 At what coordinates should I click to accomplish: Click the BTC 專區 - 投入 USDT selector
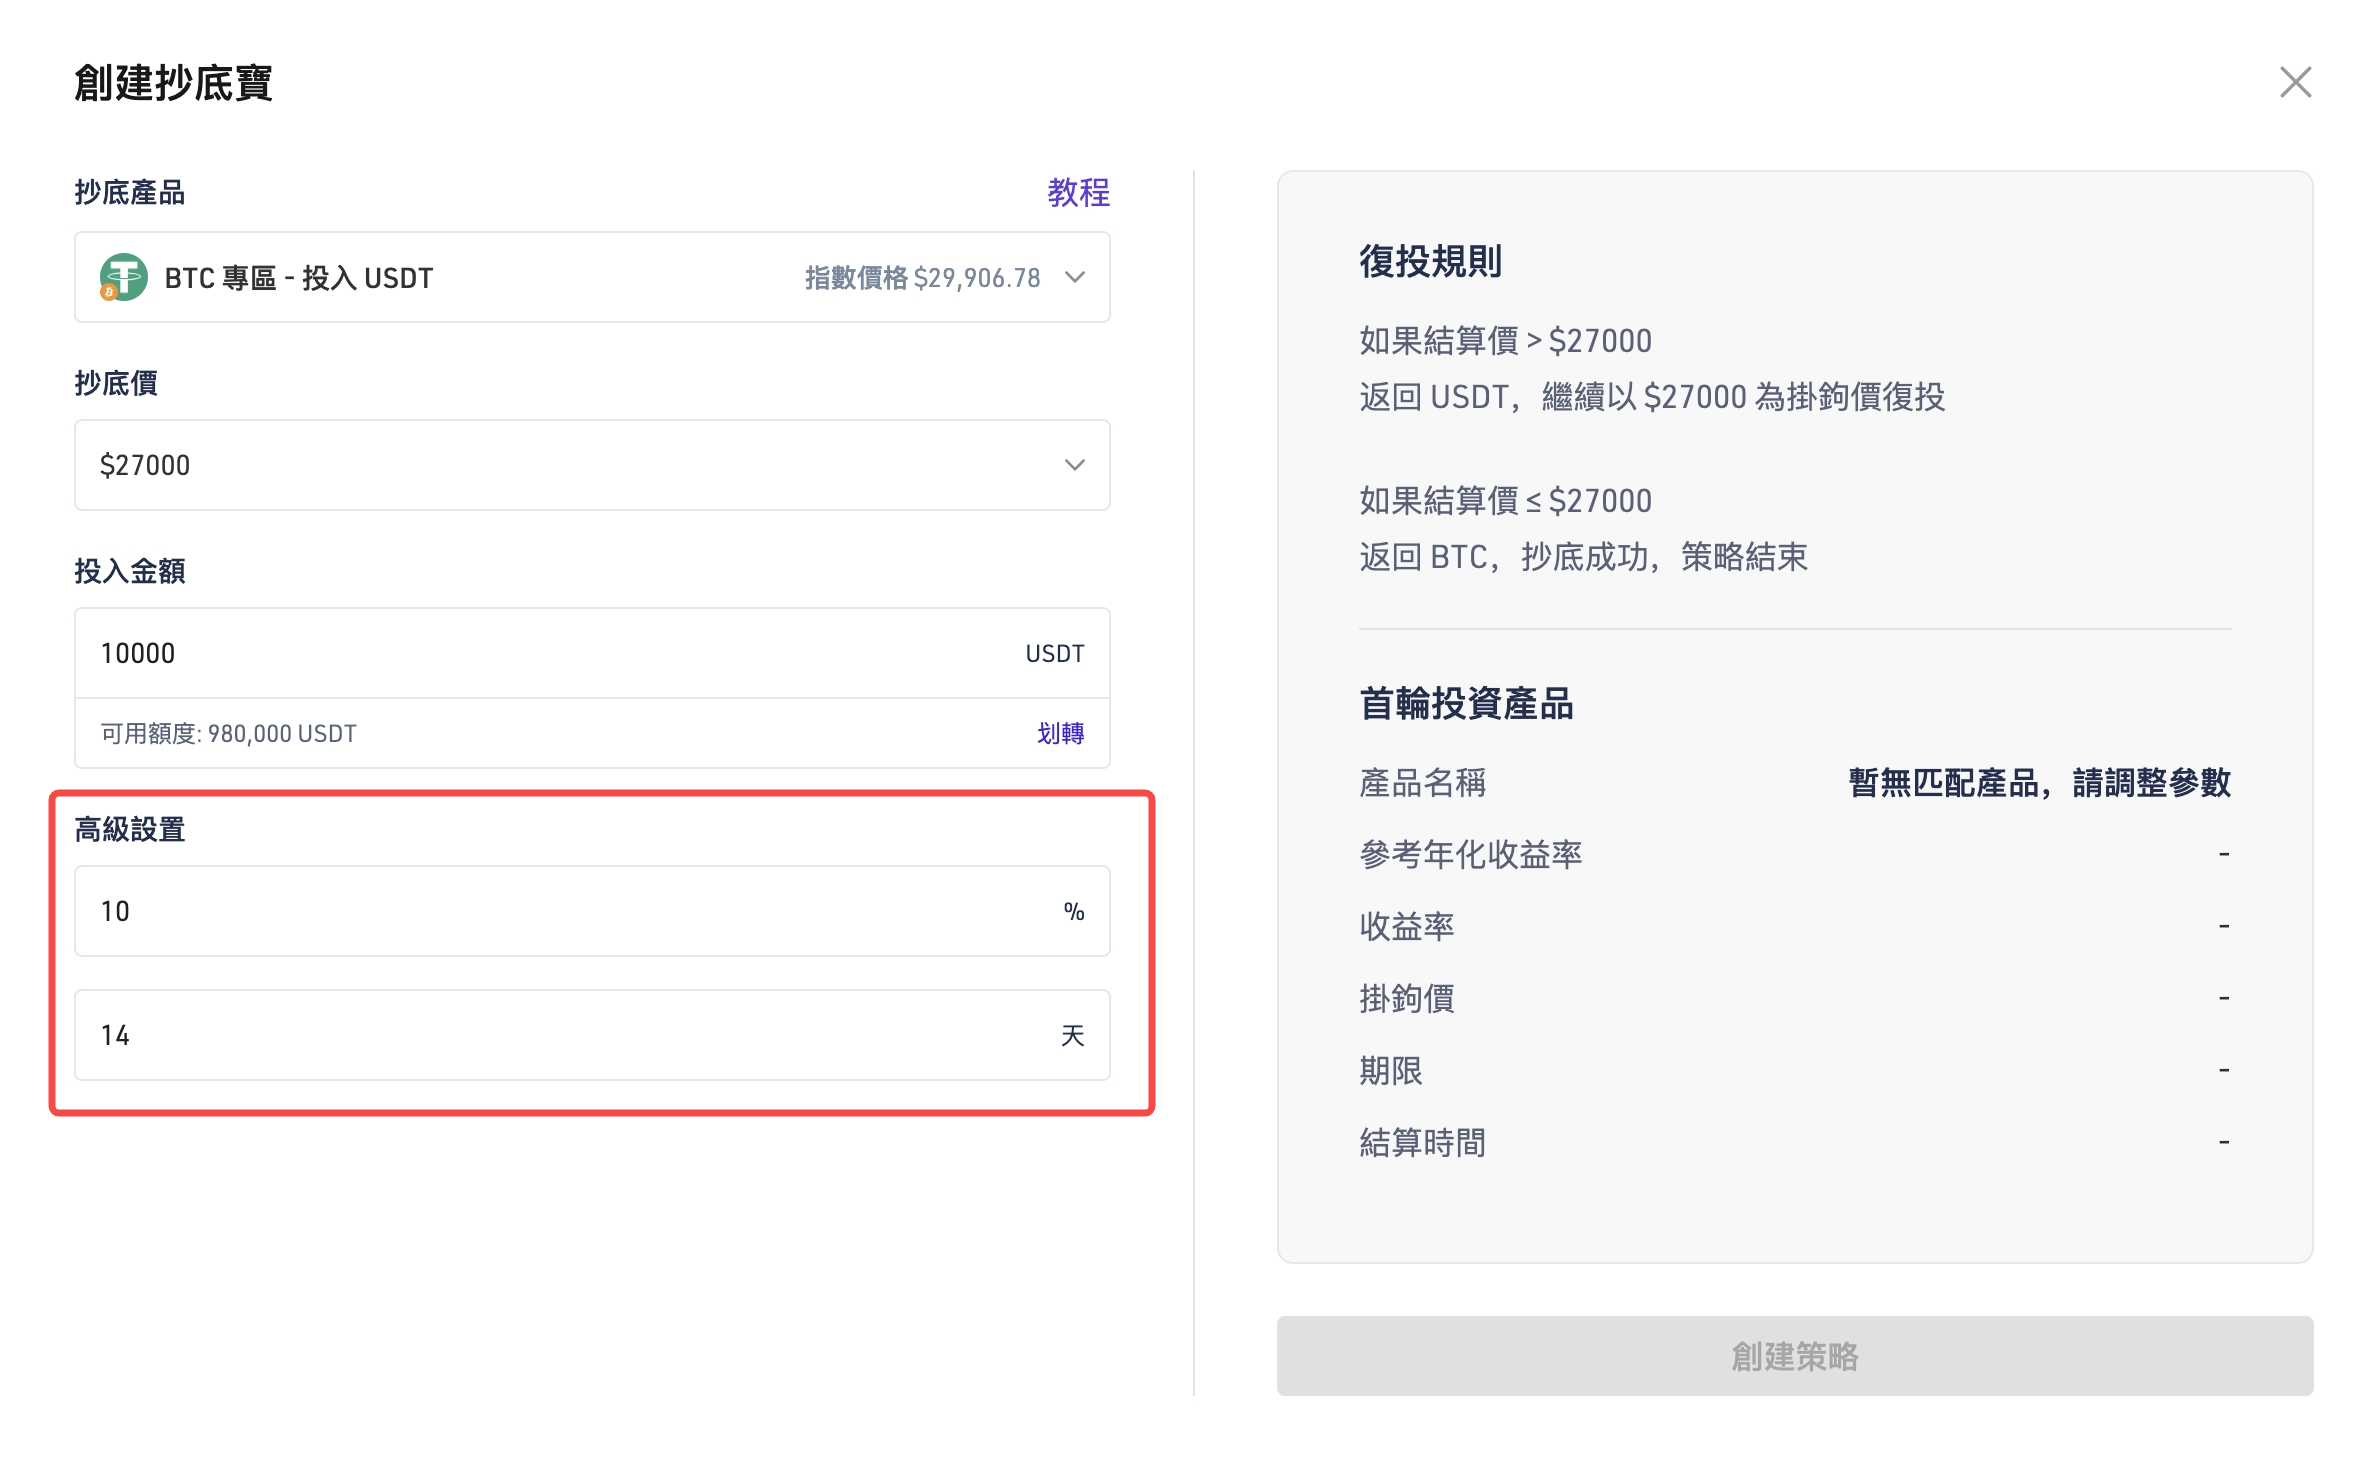(x=300, y=278)
